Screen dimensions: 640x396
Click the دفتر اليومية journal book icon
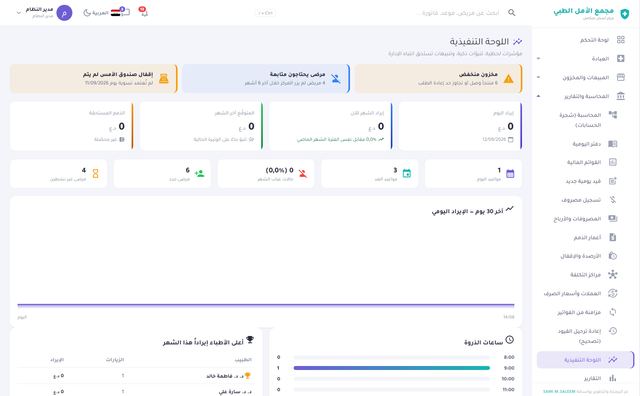(613, 144)
